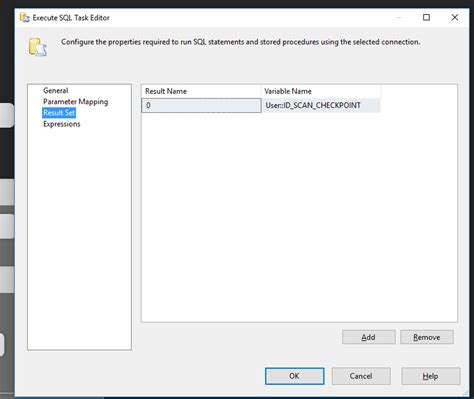Screen dimensions: 474x399
Task: Select the Result Set page
Action: pyautogui.click(x=59, y=113)
